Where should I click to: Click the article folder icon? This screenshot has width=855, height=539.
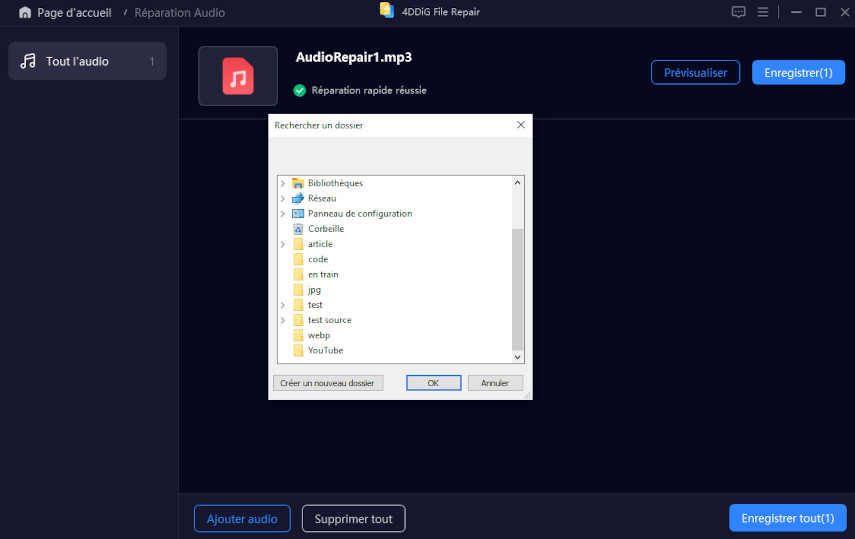298,244
